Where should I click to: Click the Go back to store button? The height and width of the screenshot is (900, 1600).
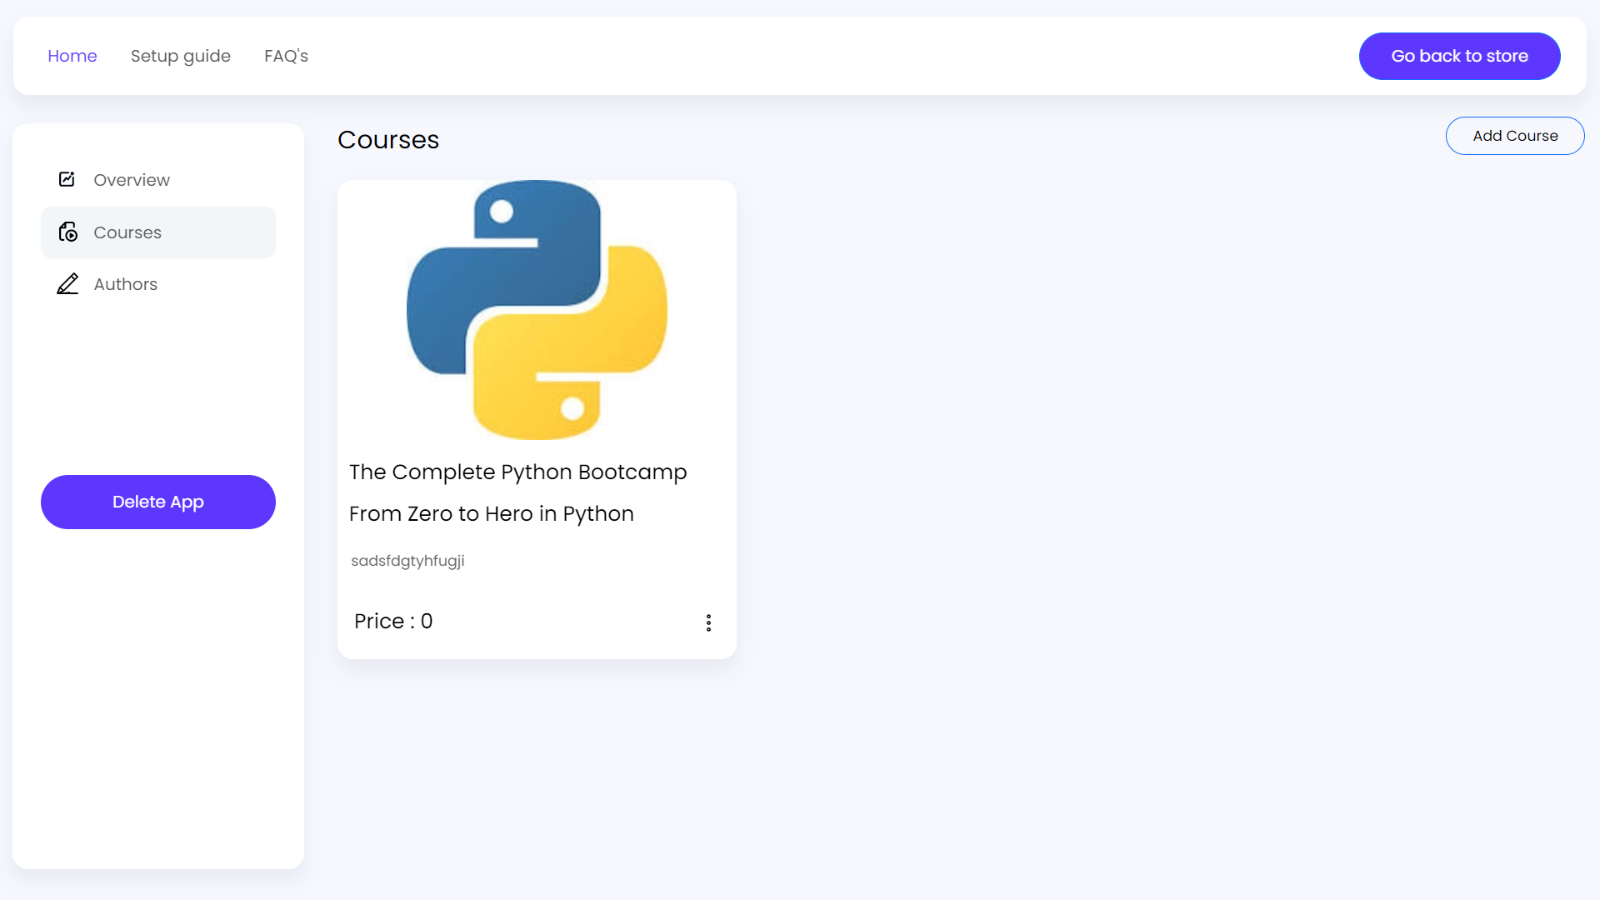tap(1459, 56)
